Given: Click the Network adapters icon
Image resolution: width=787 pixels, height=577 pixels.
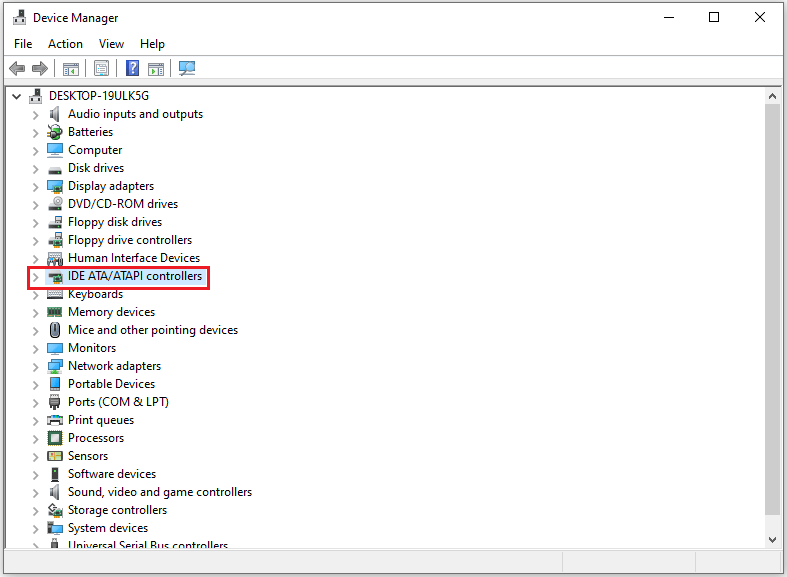Looking at the screenshot, I should (x=55, y=366).
